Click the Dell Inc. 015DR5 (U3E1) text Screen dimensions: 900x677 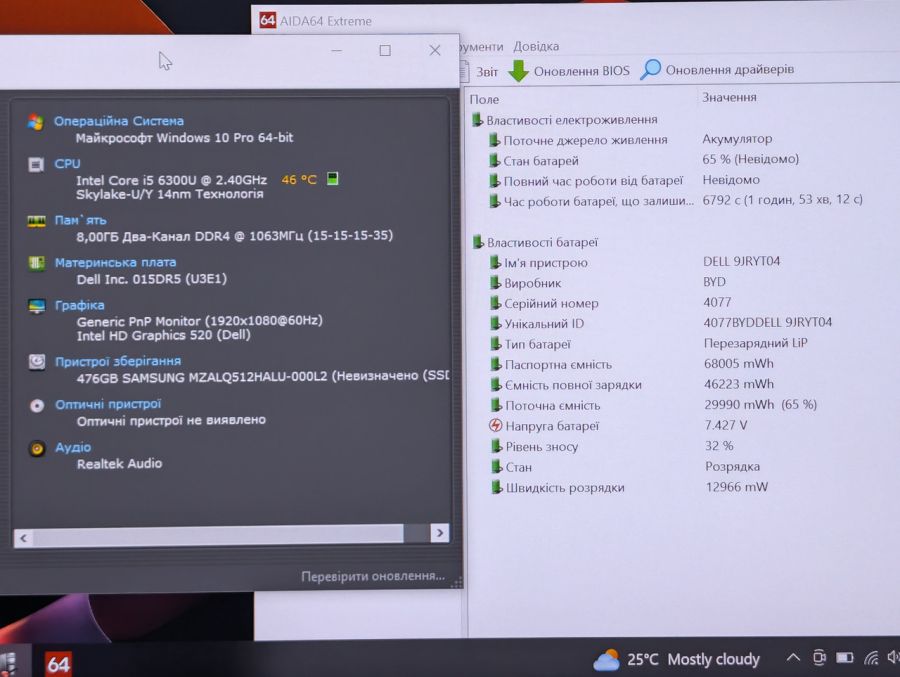coord(152,279)
